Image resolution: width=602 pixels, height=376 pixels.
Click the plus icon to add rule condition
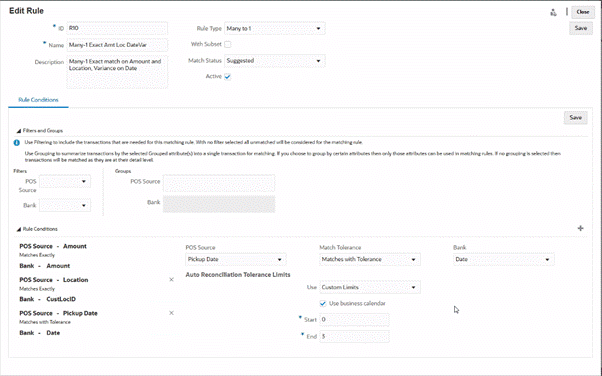pos(580,228)
